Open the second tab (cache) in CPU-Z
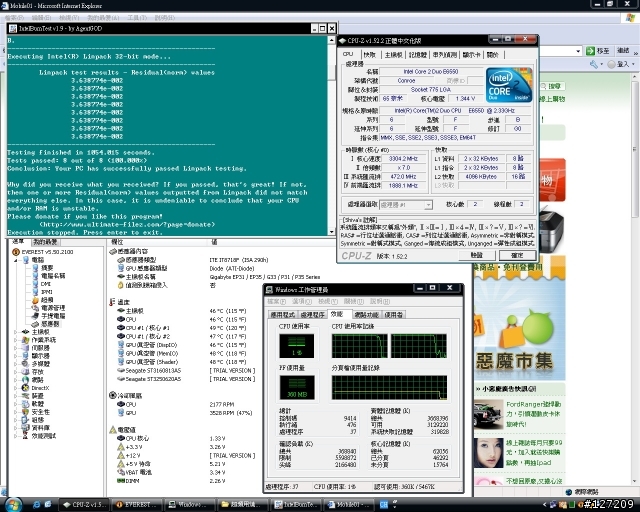640x512 pixels. coord(369,55)
